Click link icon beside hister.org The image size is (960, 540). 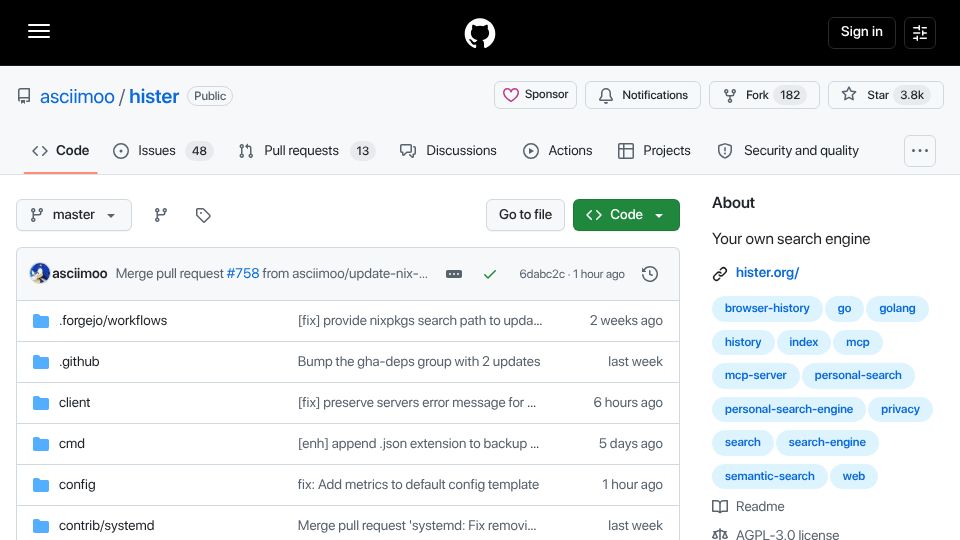point(720,274)
